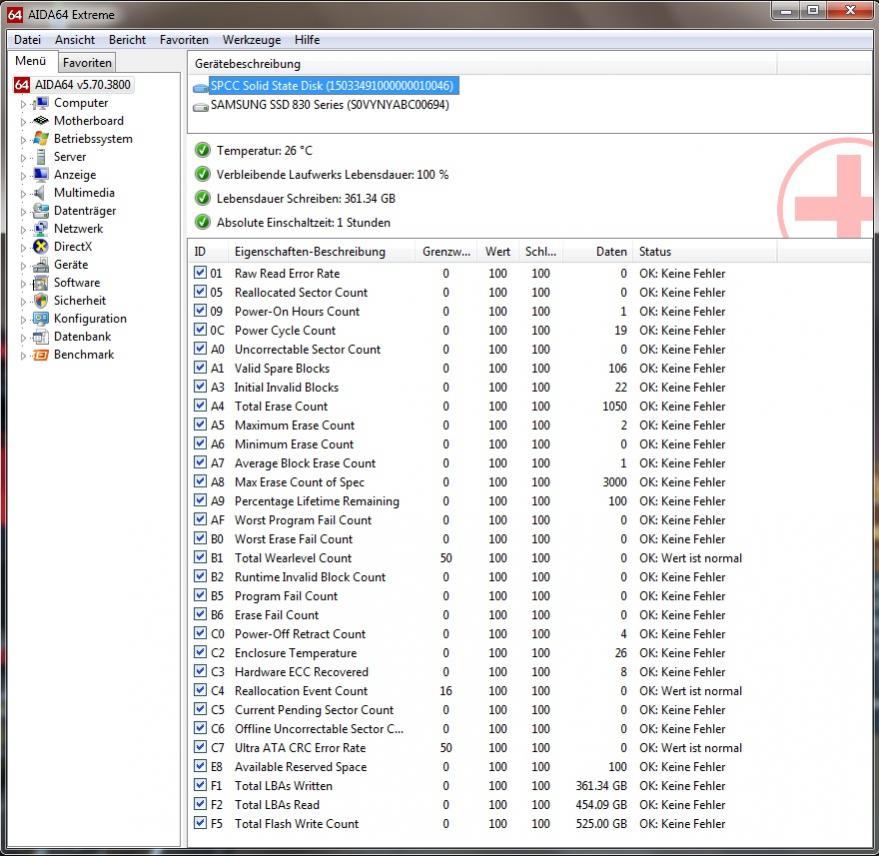Open the Favoriten menu in the menu bar
This screenshot has width=879, height=856.
[x=184, y=40]
